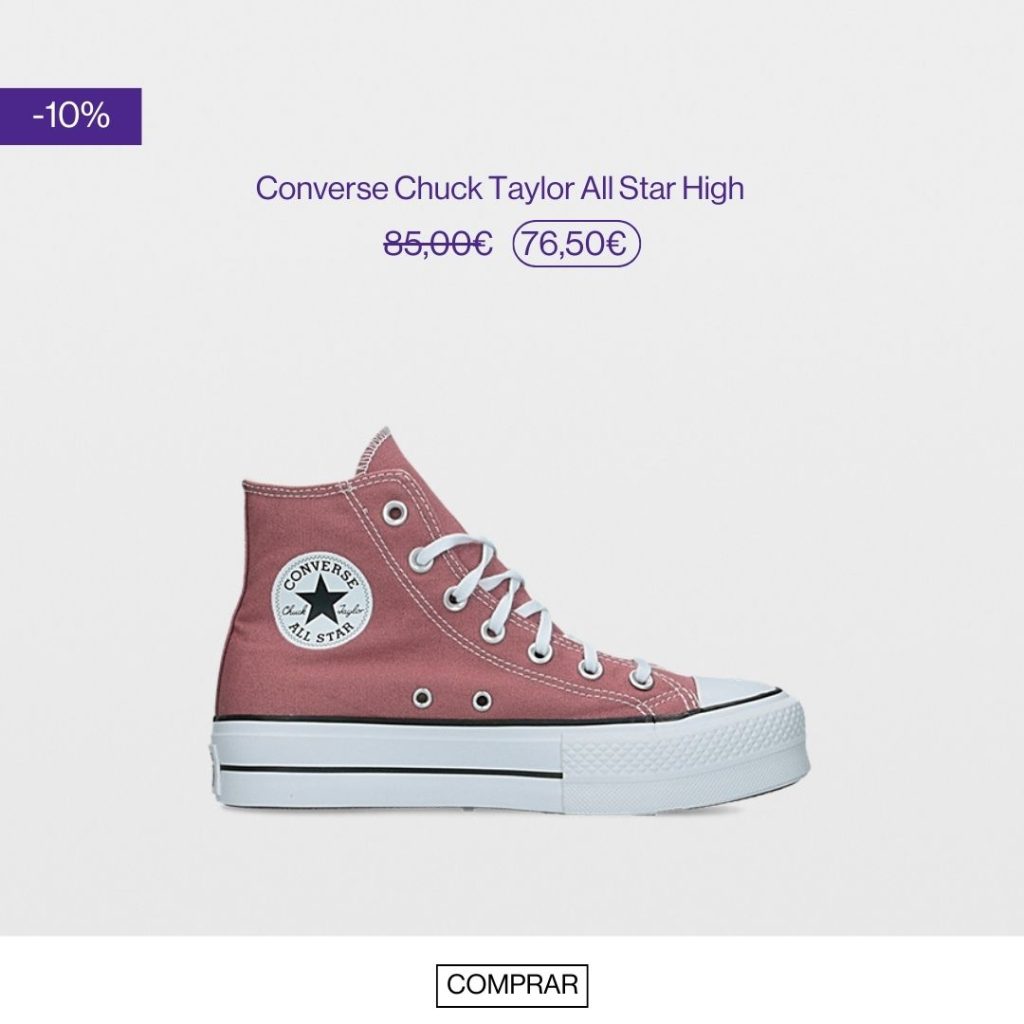Image resolution: width=1024 pixels, height=1024 pixels.
Task: Click the discounted price 76,50€ pill
Action: click(x=577, y=244)
